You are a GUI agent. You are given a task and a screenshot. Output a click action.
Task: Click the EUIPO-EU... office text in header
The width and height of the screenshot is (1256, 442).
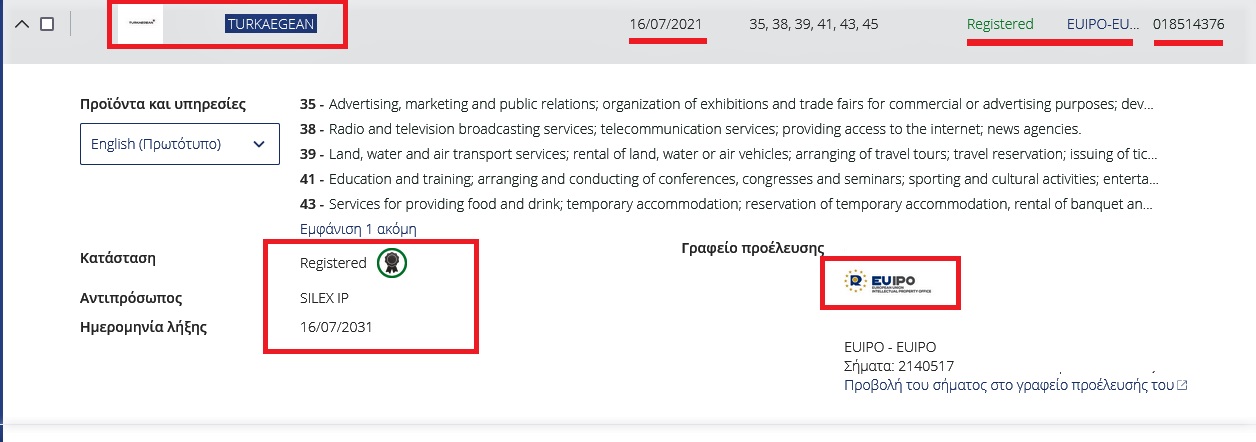tap(1102, 24)
